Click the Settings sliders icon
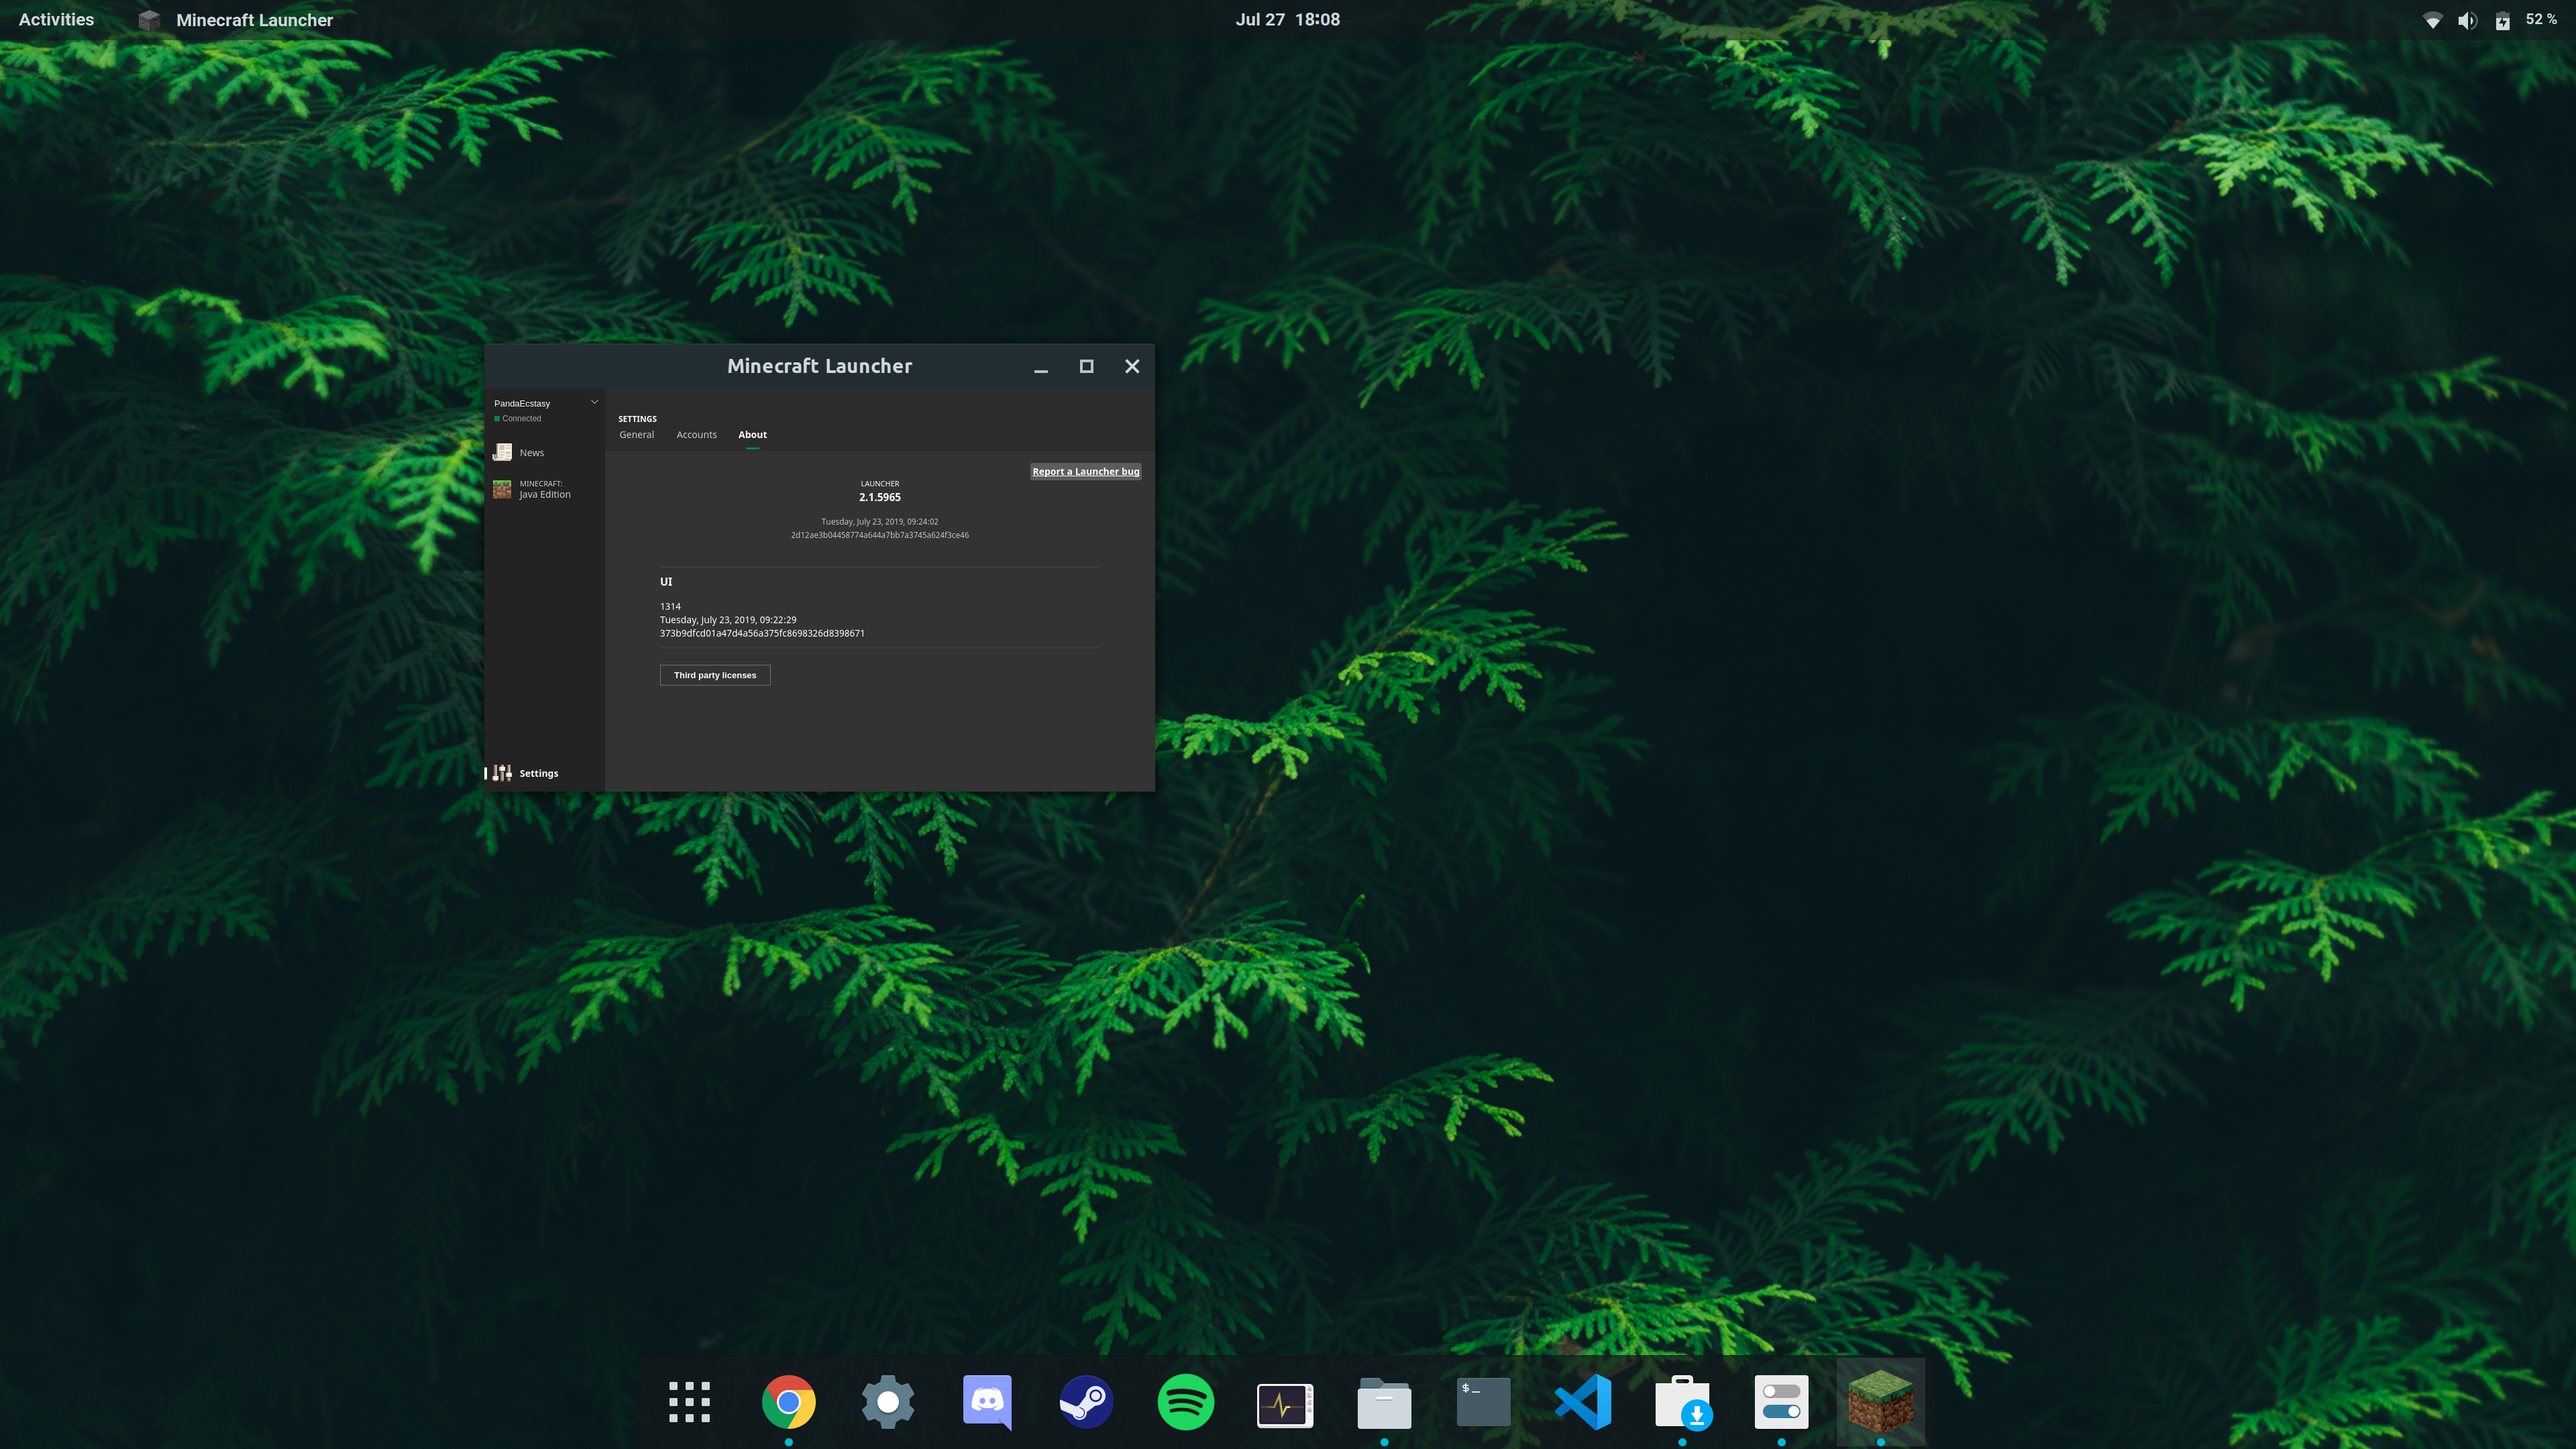Image resolution: width=2576 pixels, height=1449 pixels. click(502, 773)
